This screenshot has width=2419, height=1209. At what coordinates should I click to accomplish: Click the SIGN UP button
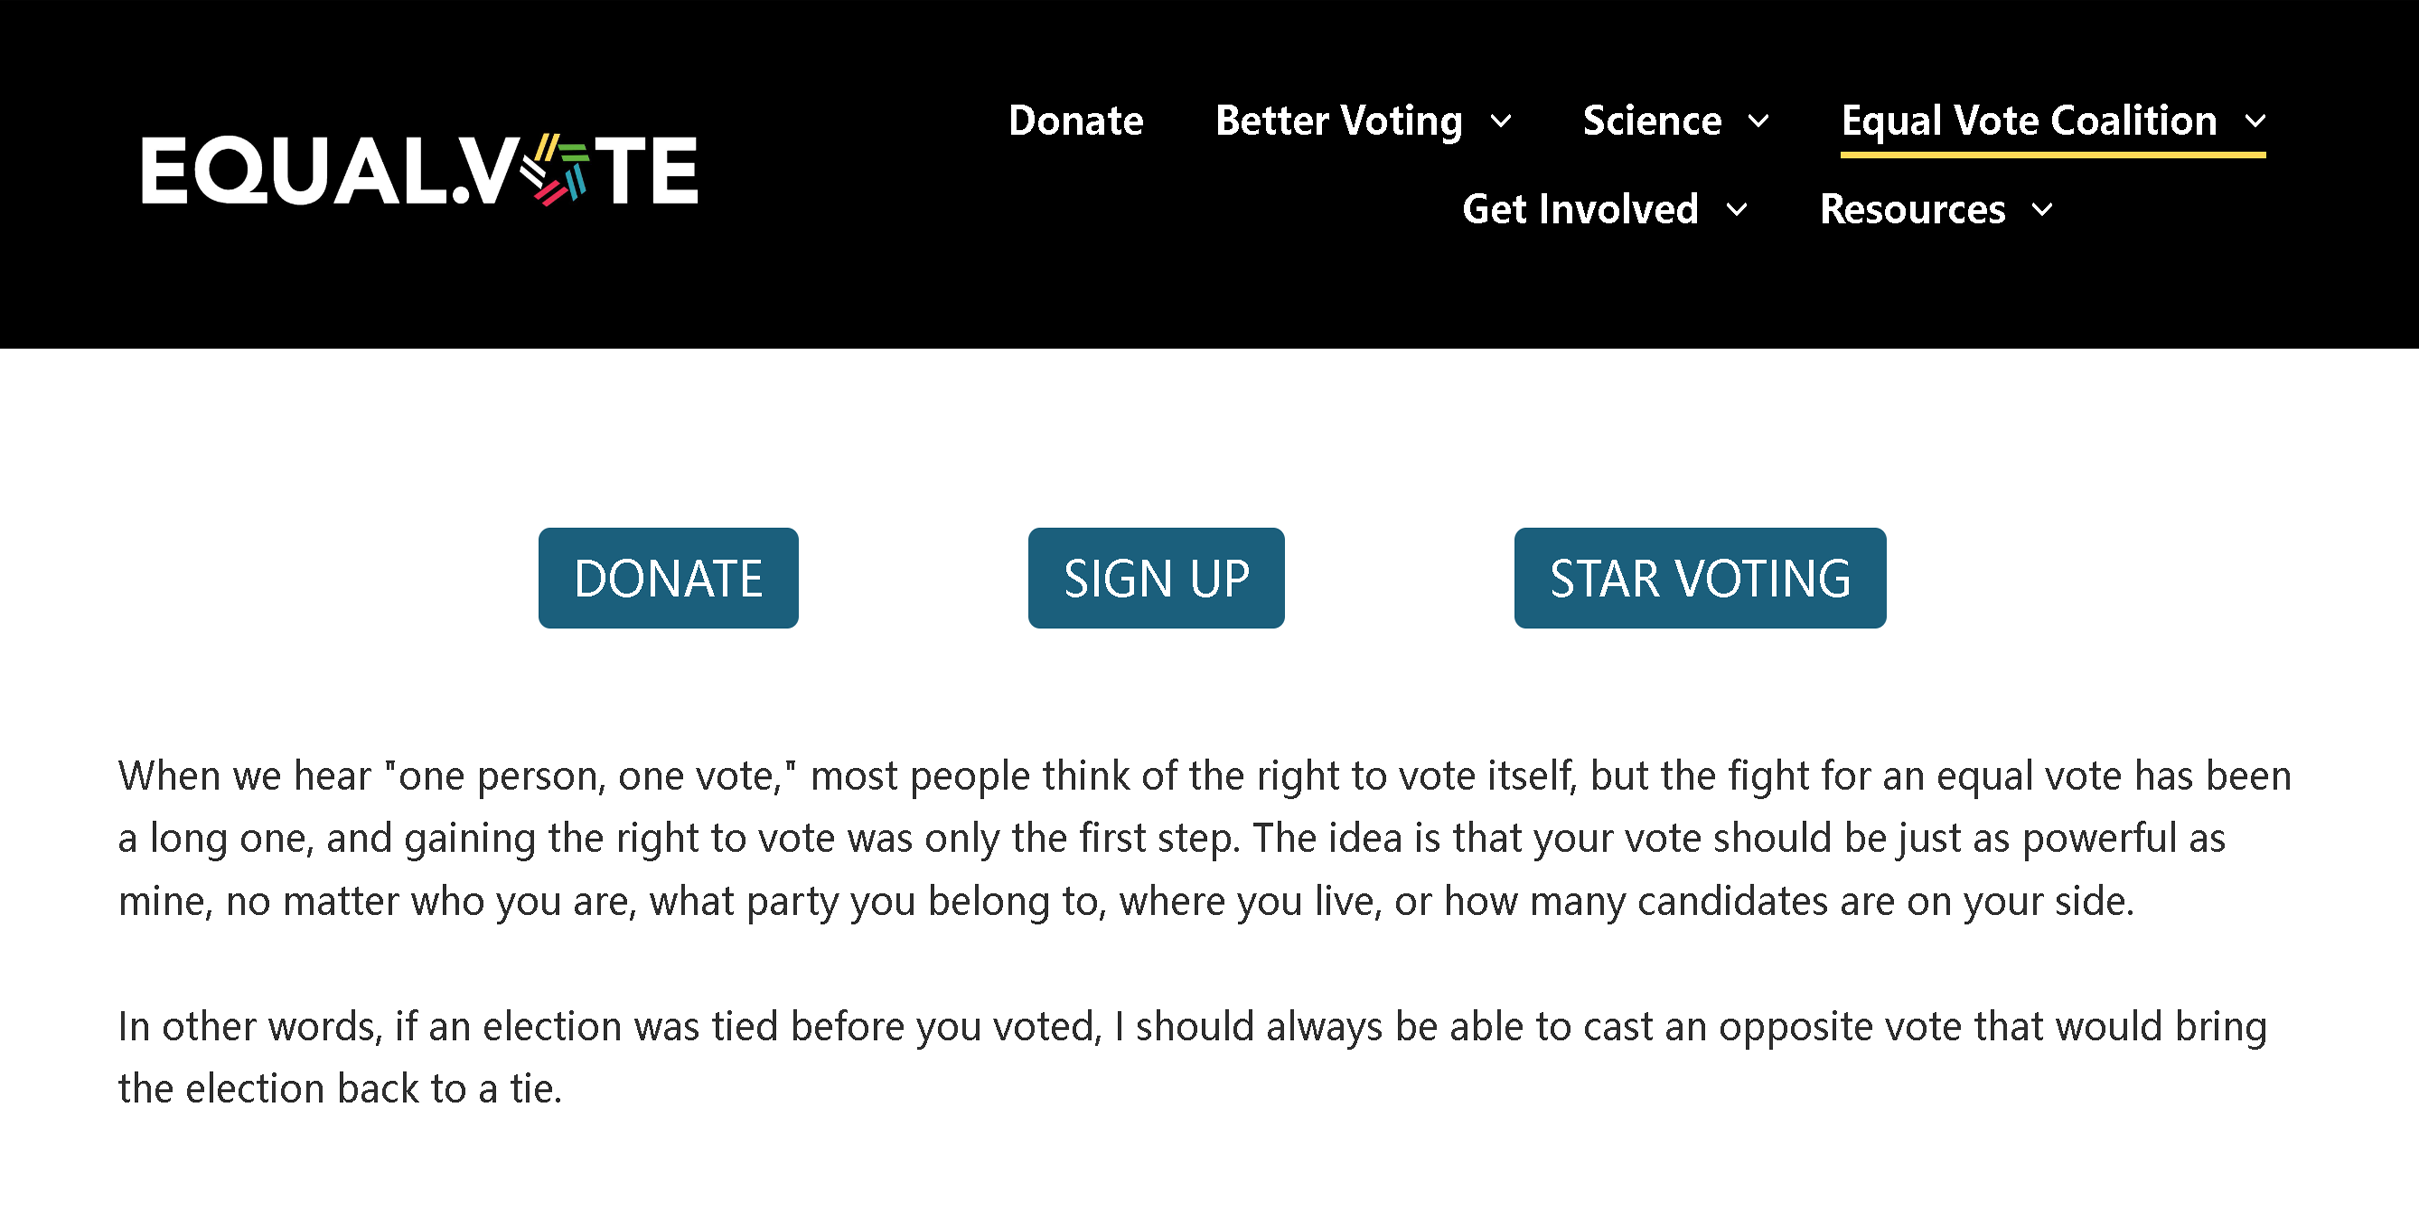(x=1156, y=577)
